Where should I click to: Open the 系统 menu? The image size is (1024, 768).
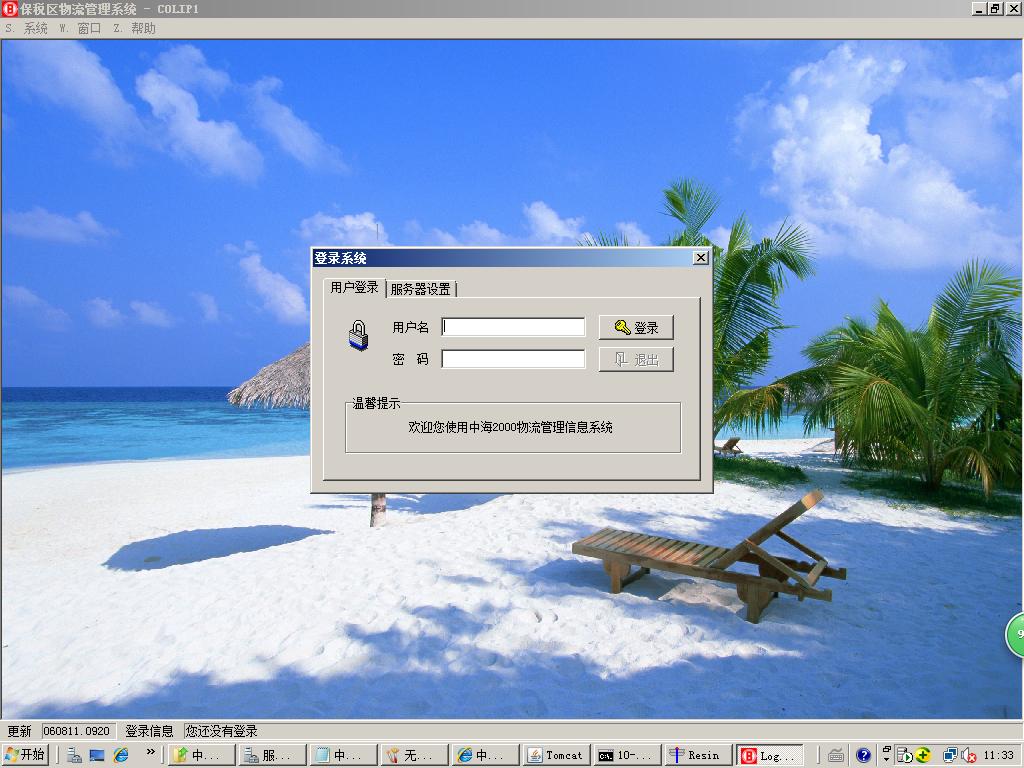[35, 28]
